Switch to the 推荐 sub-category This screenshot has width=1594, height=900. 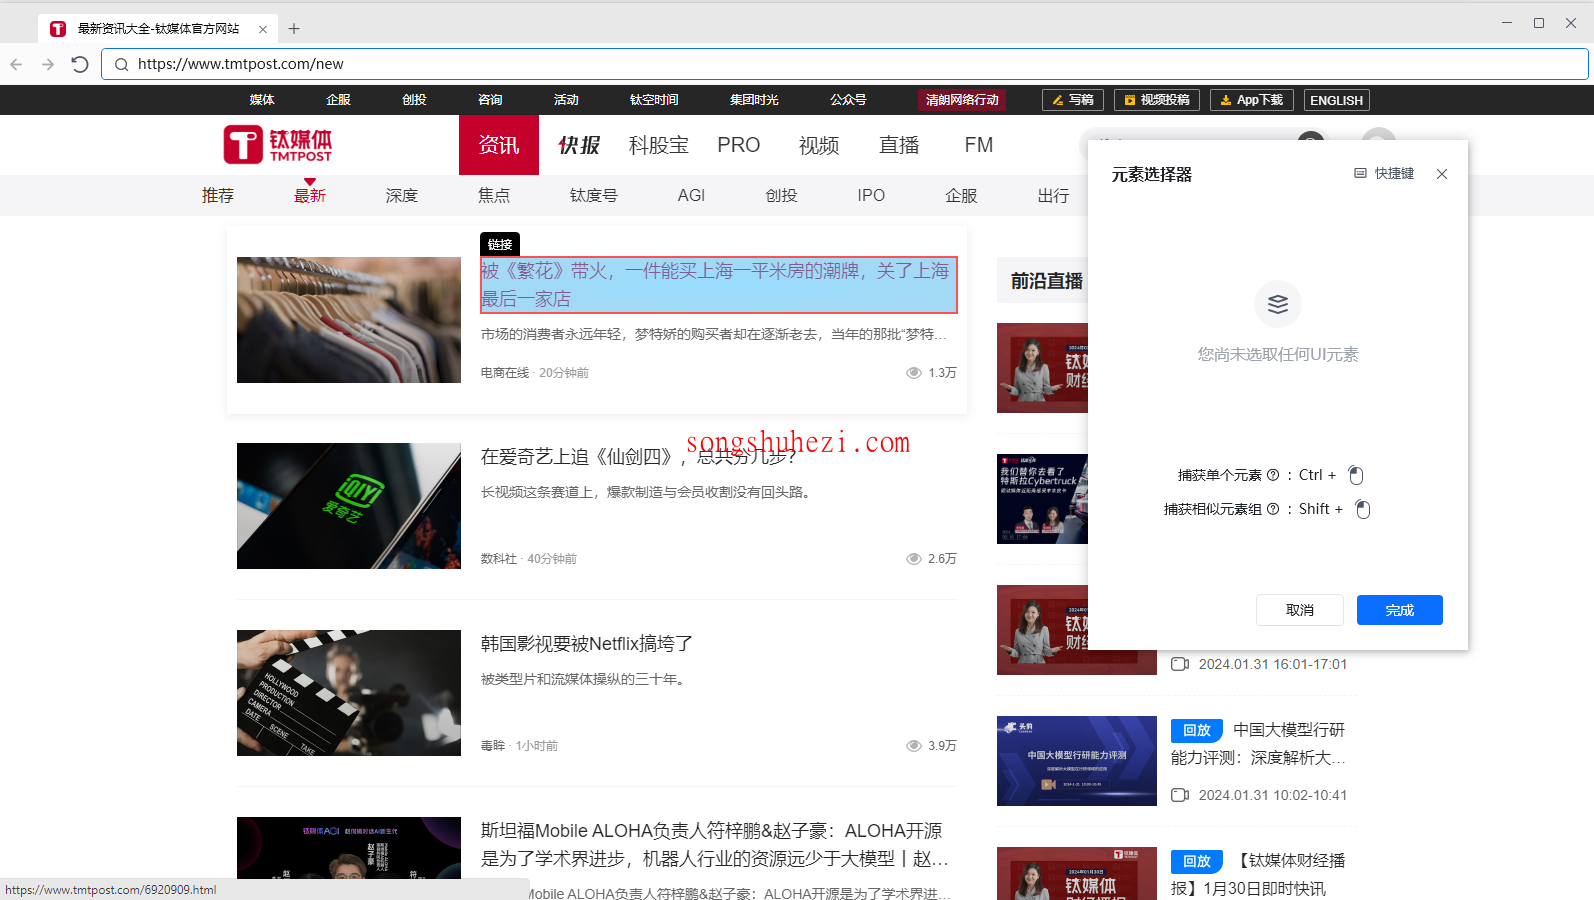218,196
